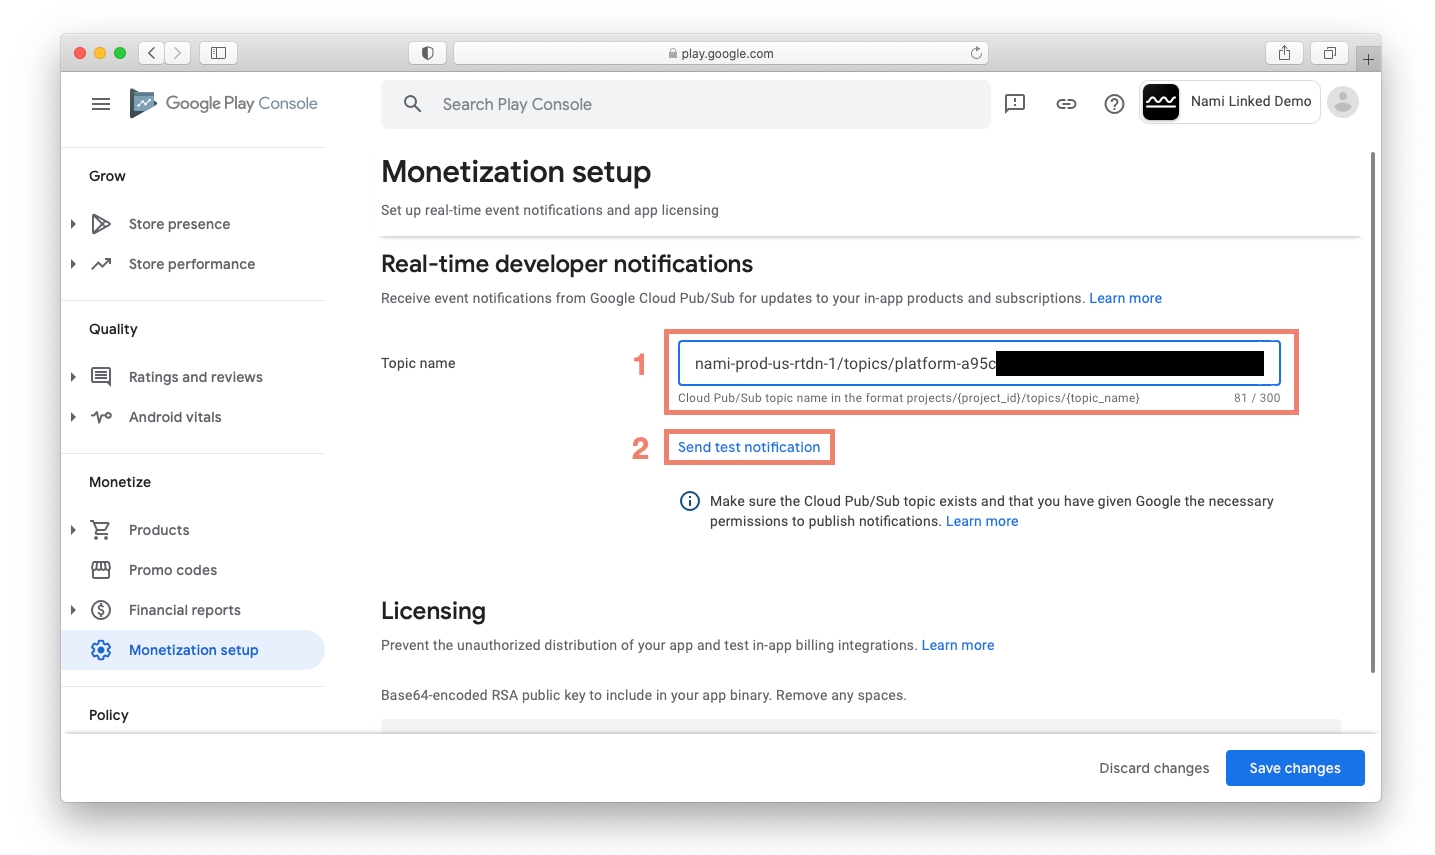
Task: Click the search magnifier icon
Action: tap(412, 104)
